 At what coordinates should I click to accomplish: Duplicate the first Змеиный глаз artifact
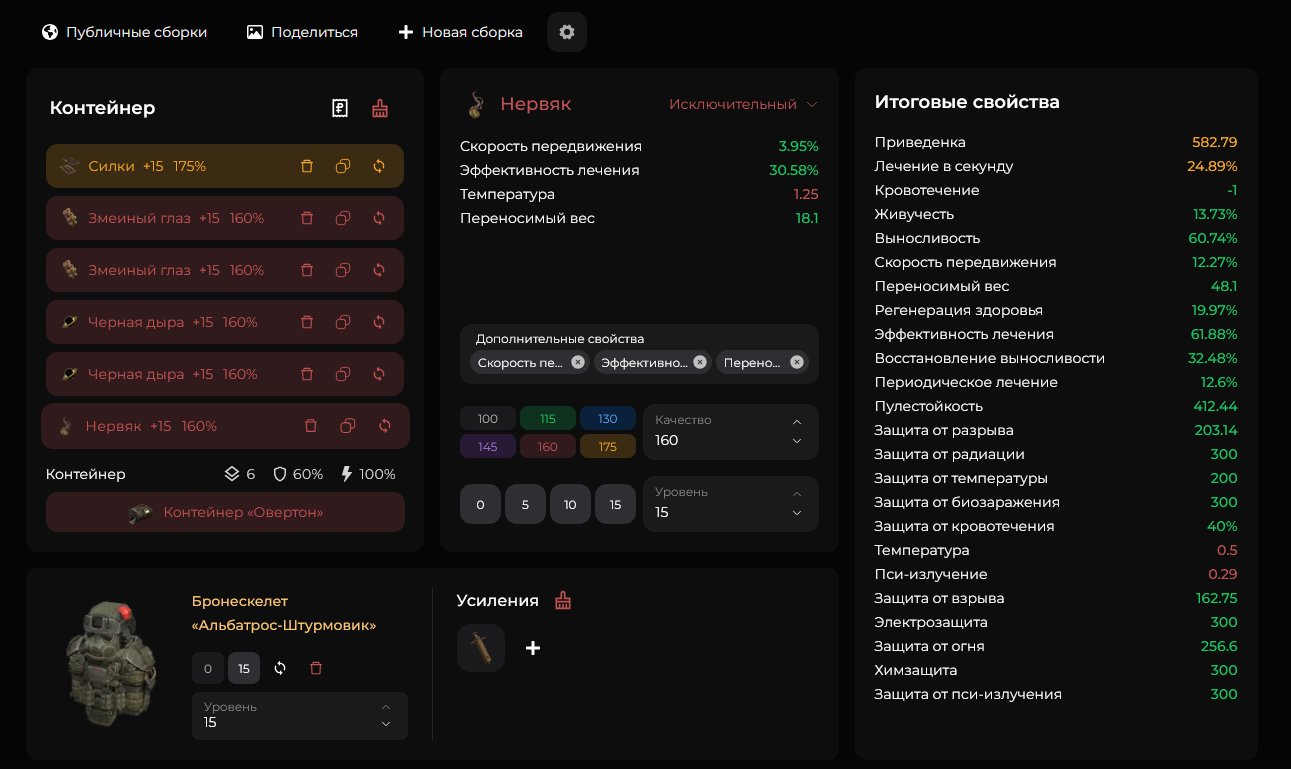(343, 218)
